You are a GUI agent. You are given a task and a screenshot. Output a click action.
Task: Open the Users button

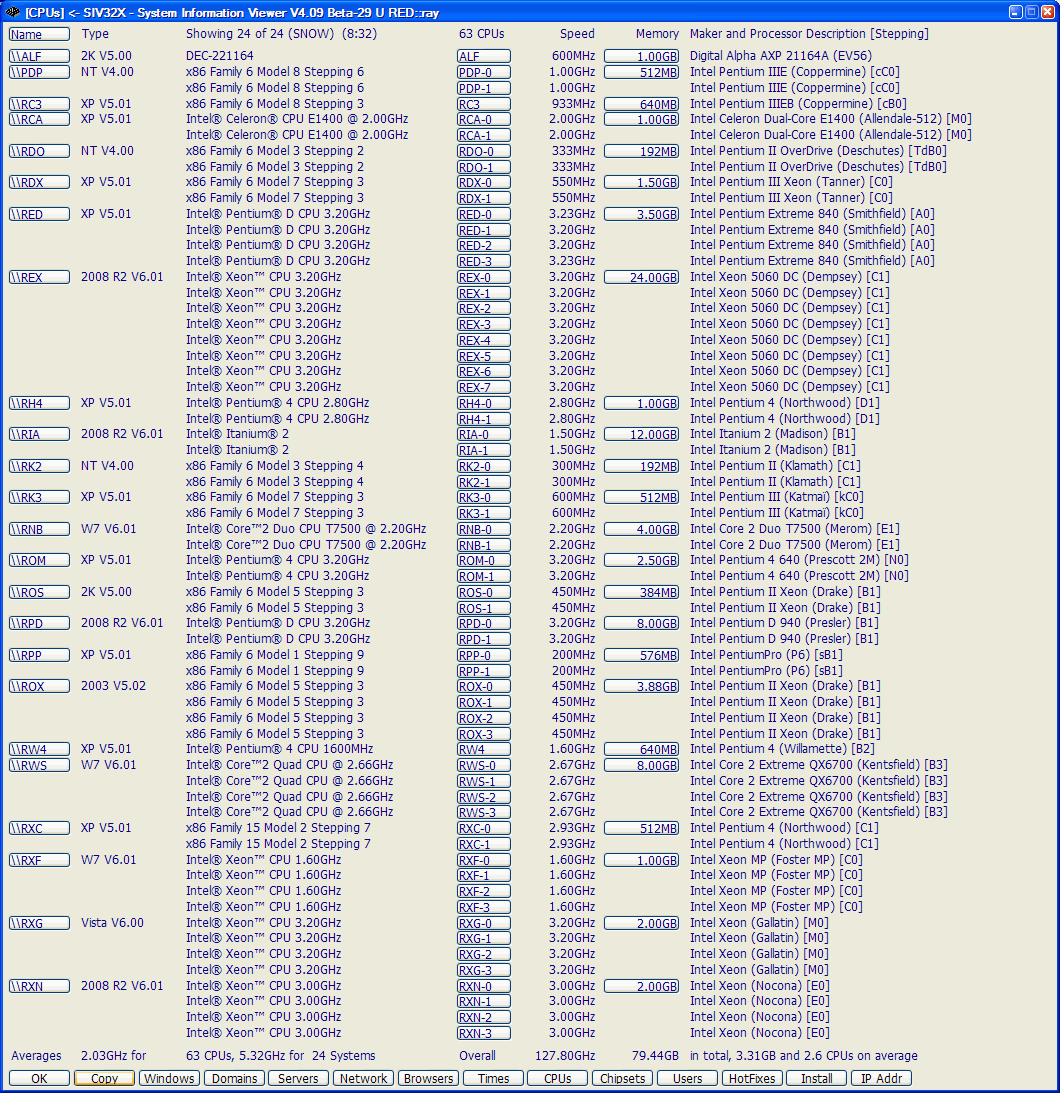pyautogui.click(x=687, y=1078)
